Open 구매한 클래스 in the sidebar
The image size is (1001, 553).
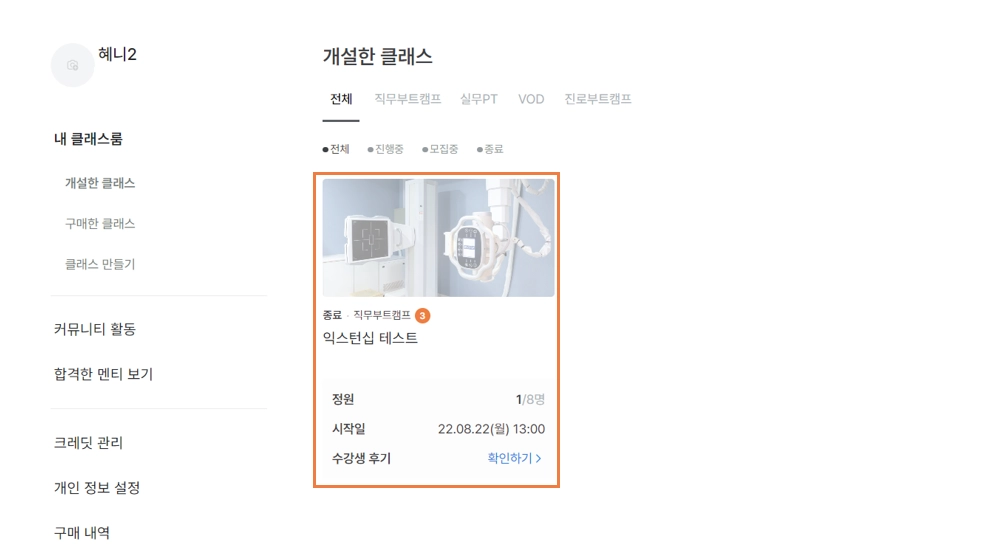[100, 223]
